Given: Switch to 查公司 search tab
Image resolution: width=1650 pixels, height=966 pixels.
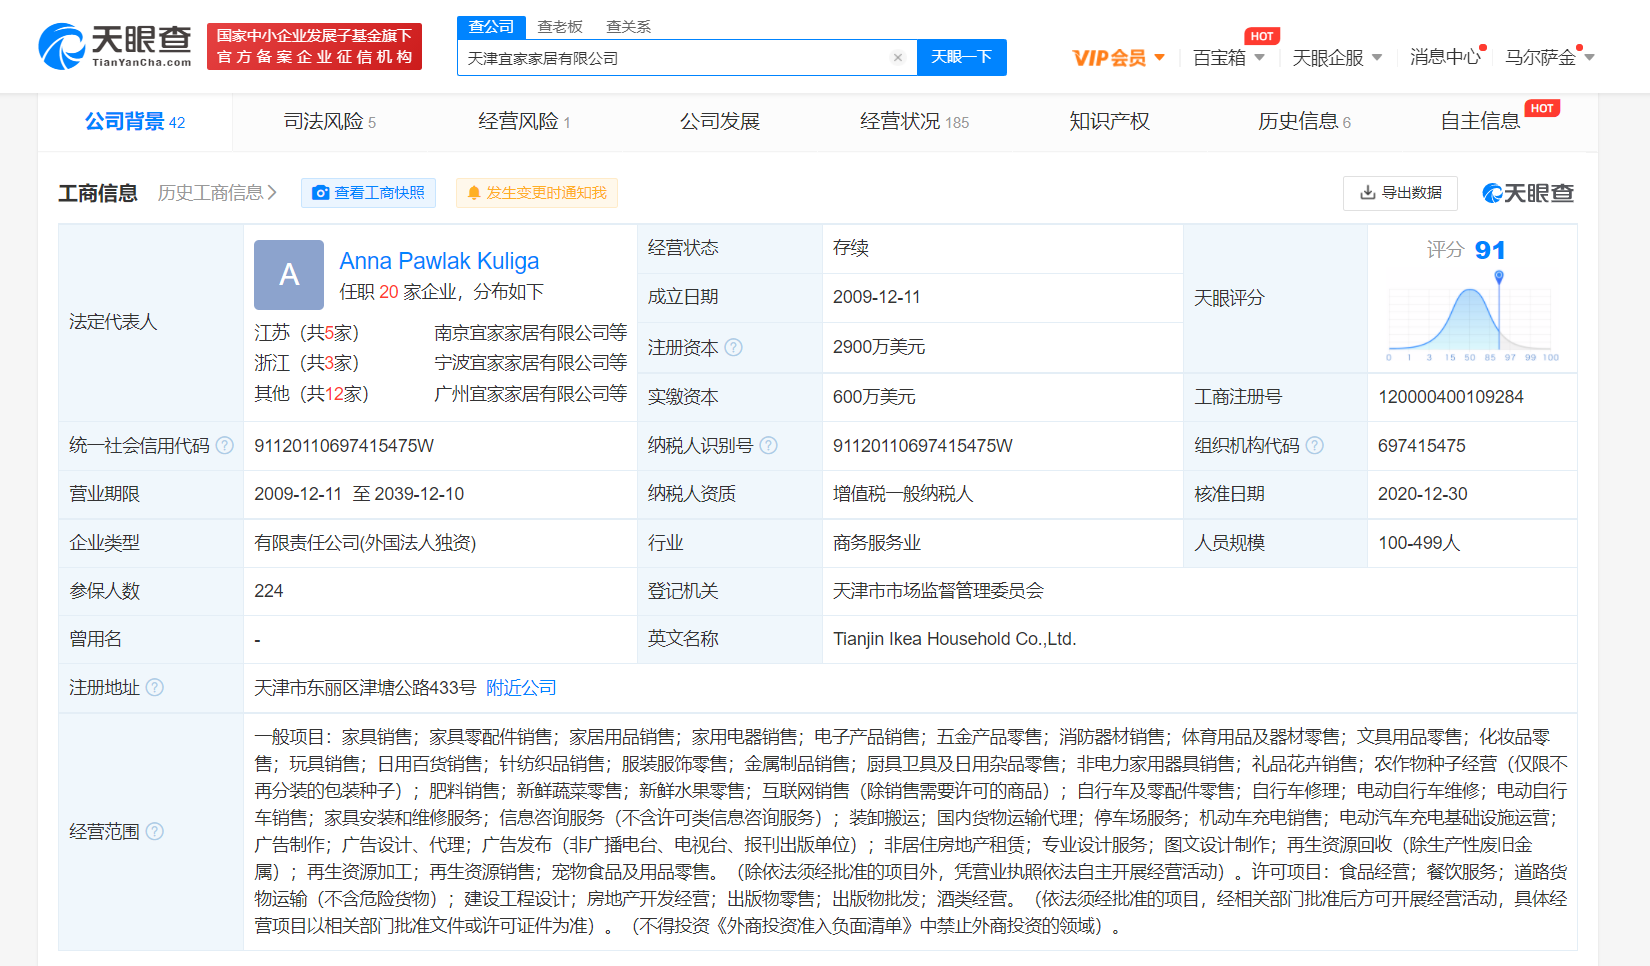Looking at the screenshot, I should pyautogui.click(x=491, y=27).
